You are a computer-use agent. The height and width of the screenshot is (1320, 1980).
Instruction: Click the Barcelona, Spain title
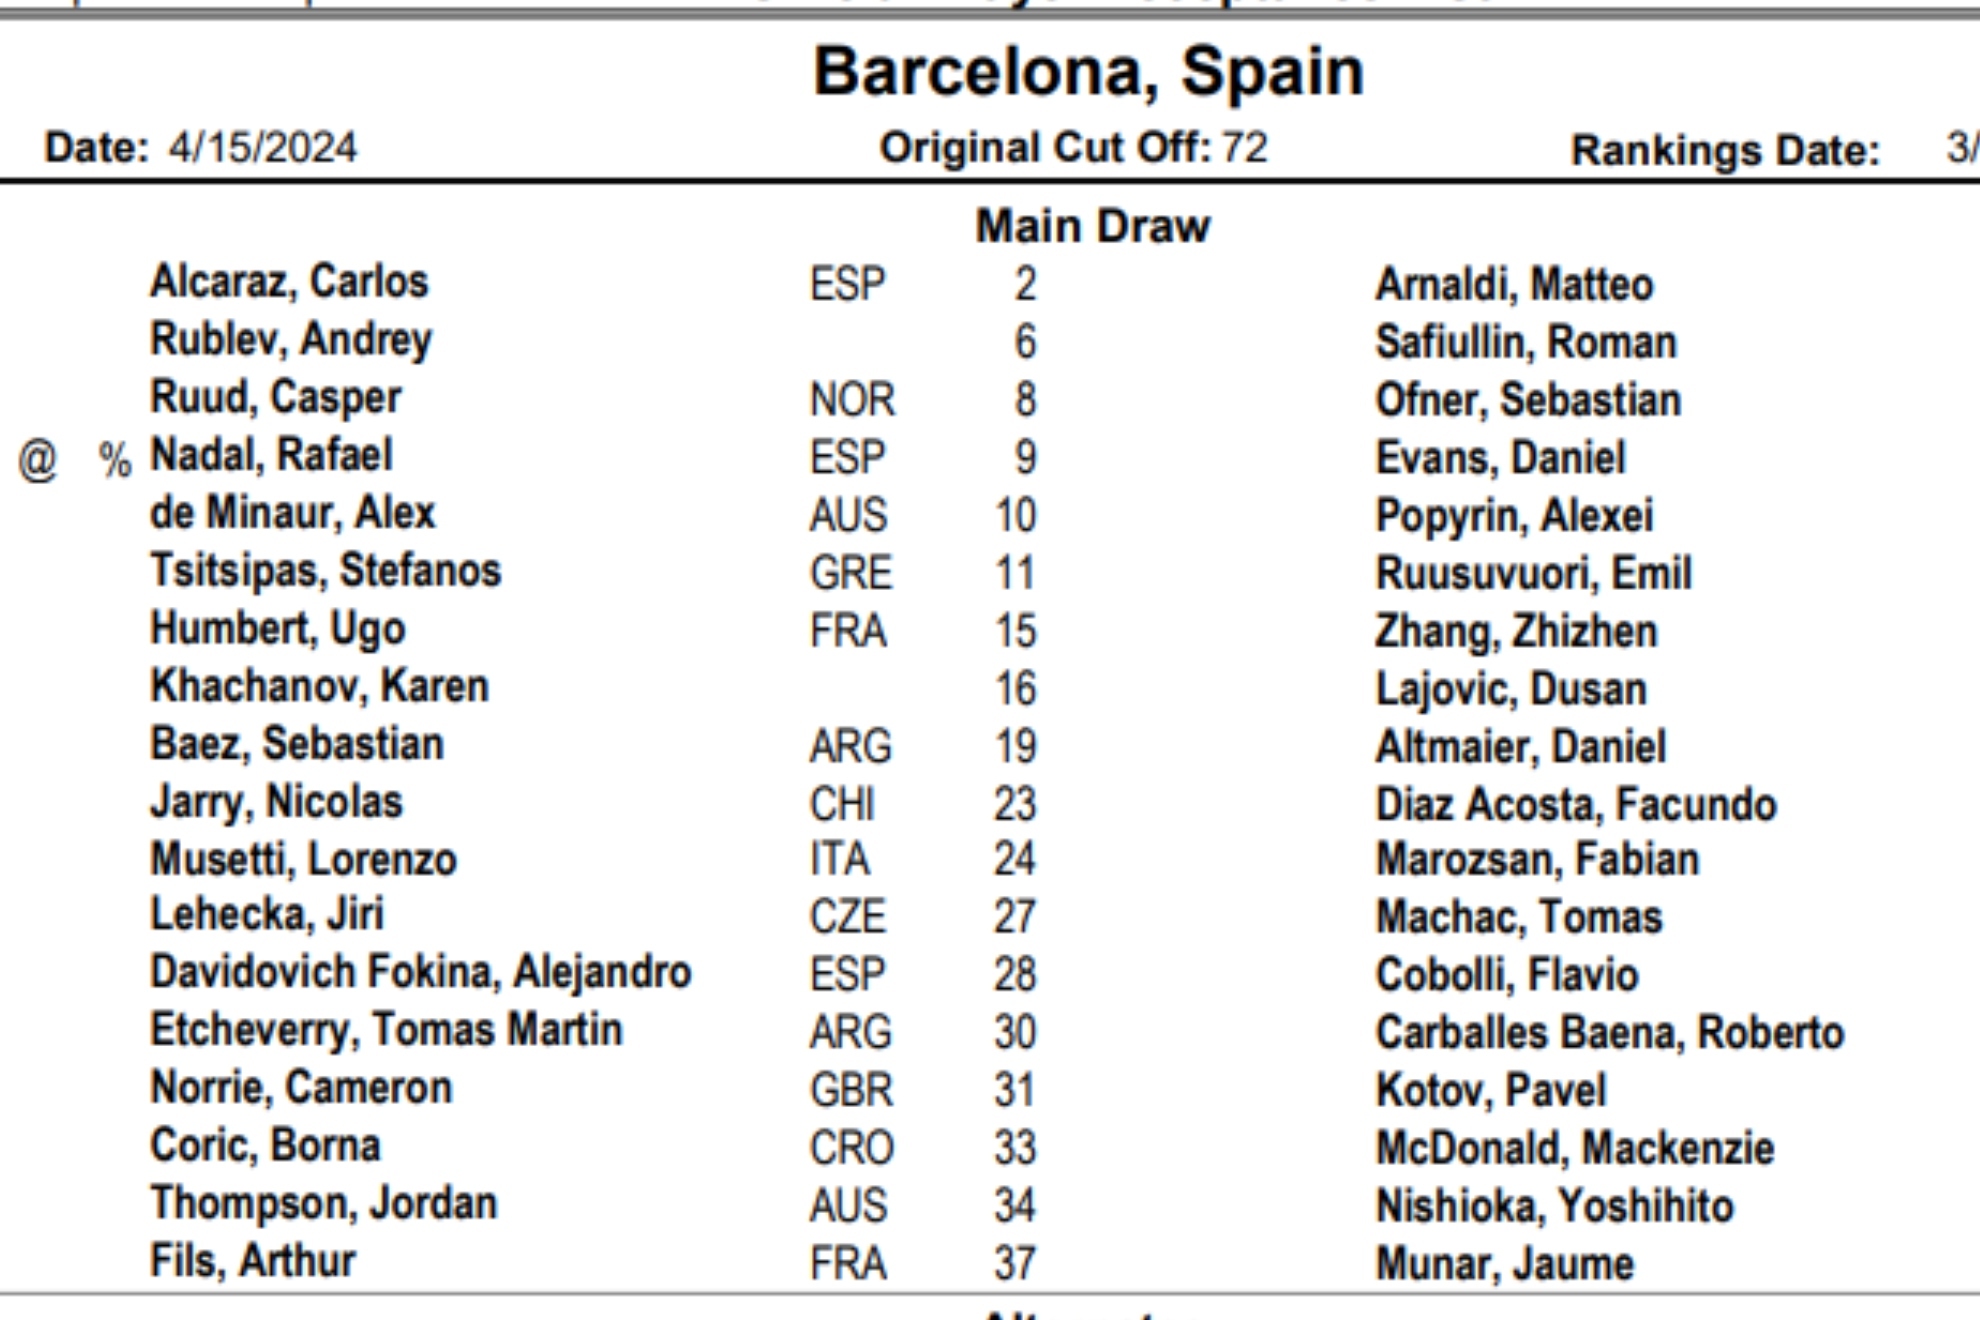[x=1088, y=72]
